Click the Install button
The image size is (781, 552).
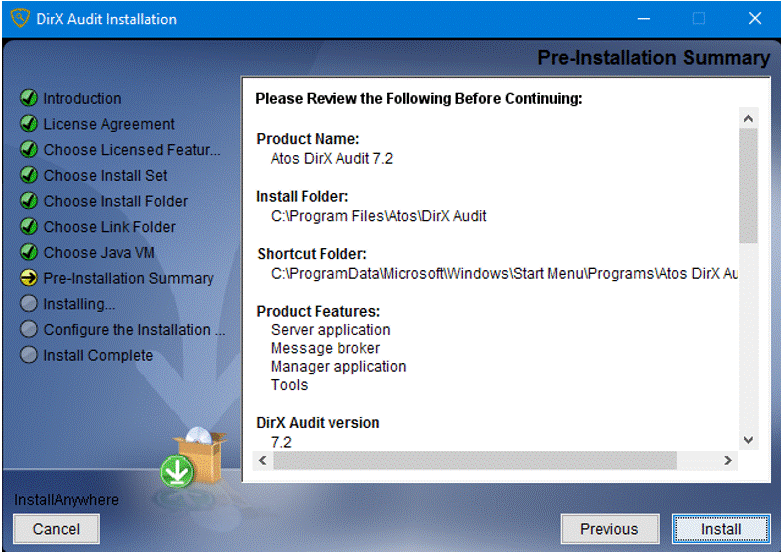pos(720,529)
